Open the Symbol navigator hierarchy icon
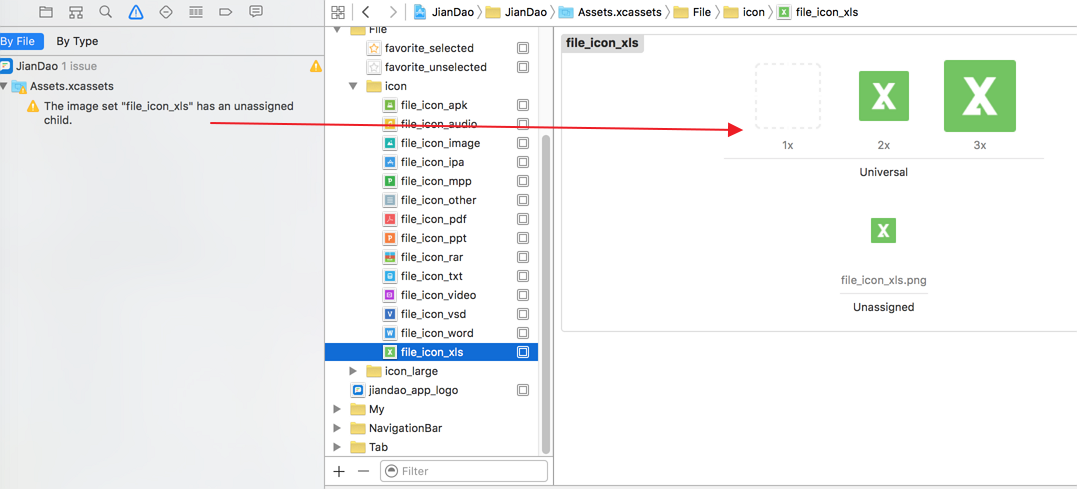Viewport: 1077px width, 489px height. tap(76, 12)
